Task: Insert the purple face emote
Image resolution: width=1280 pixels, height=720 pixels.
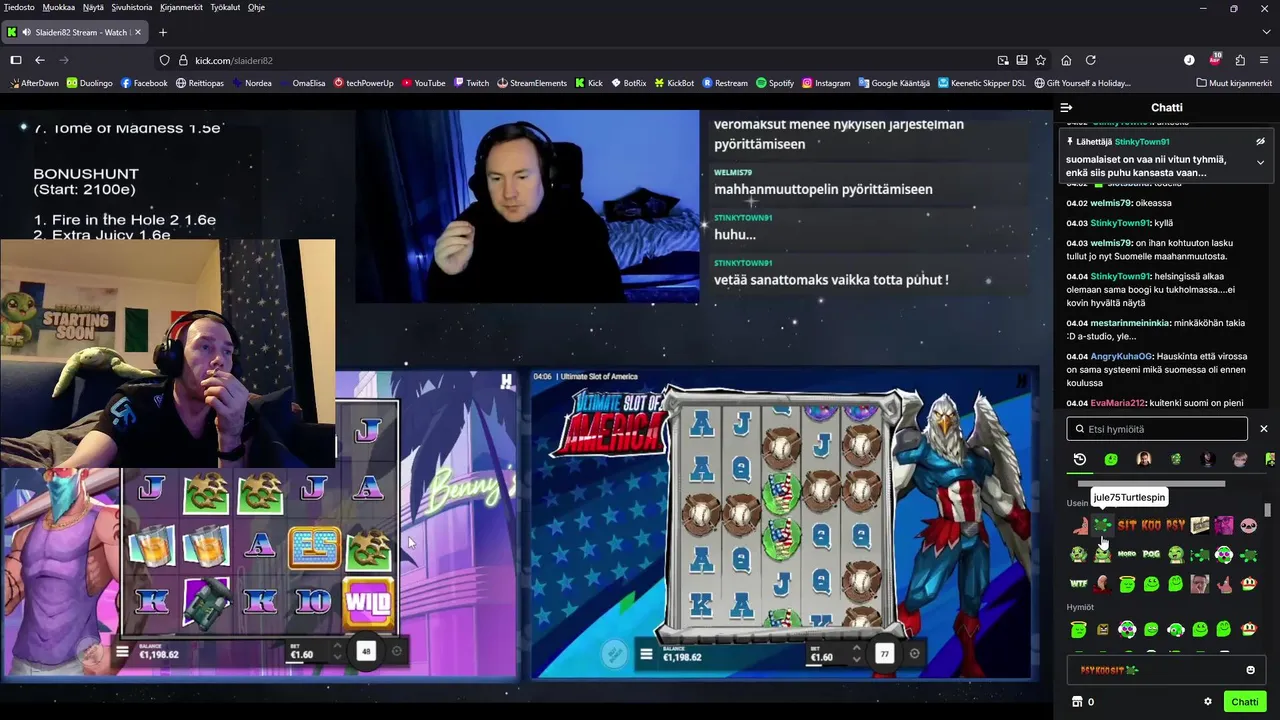Action: click(1224, 525)
